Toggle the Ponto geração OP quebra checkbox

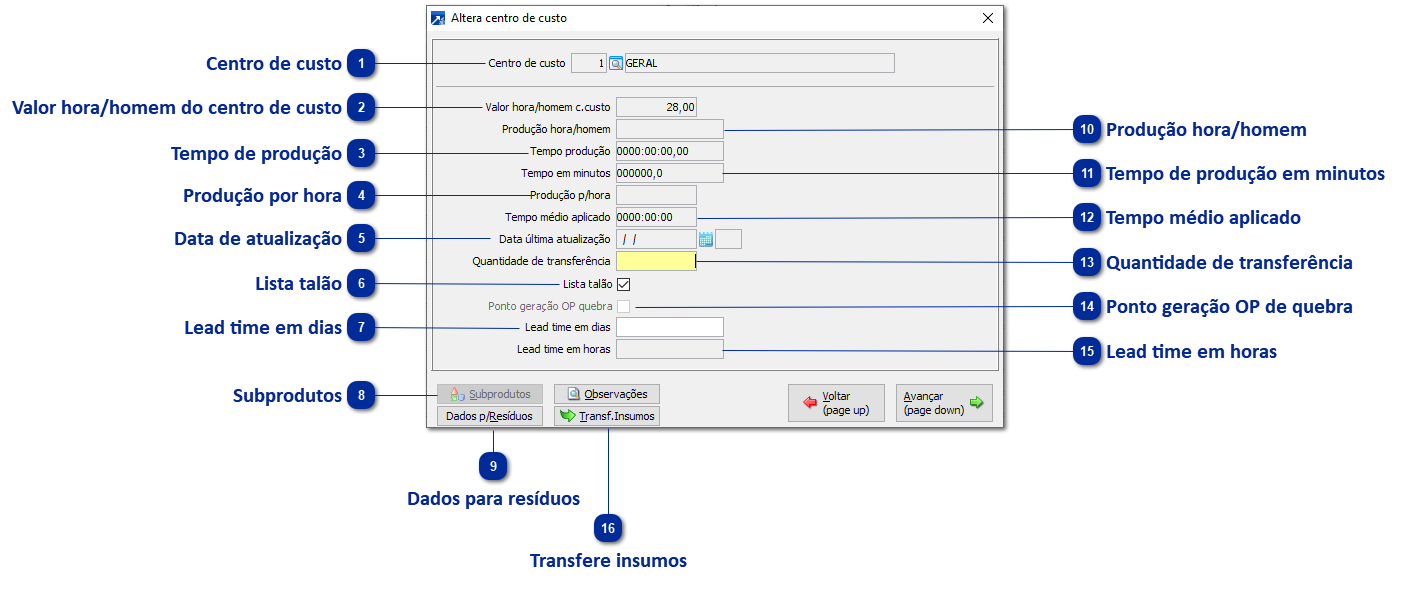[x=624, y=306]
